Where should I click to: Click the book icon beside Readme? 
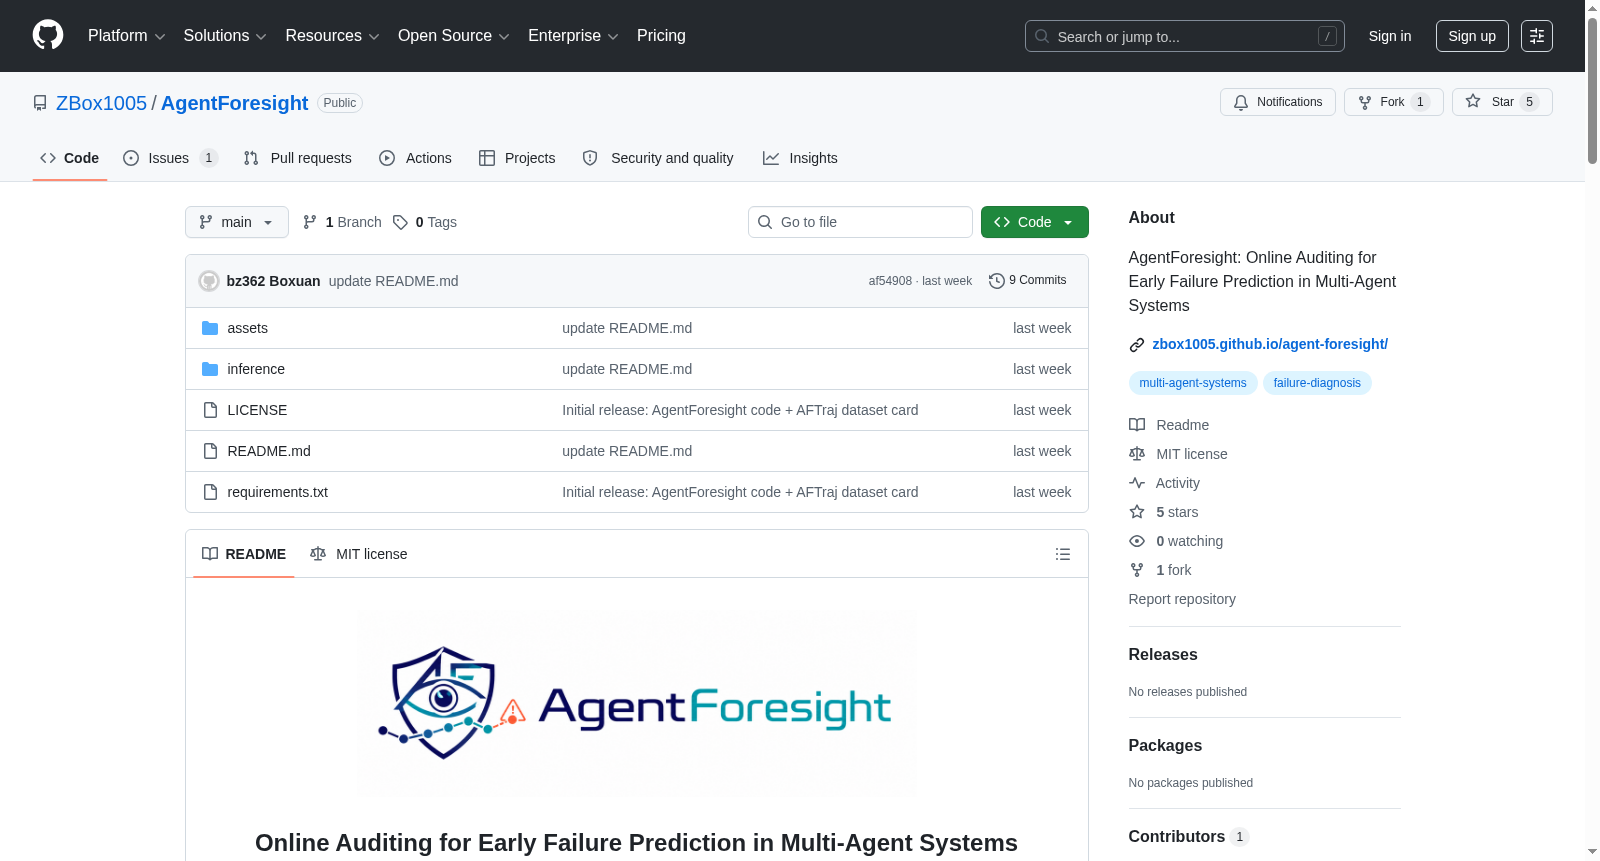[x=1137, y=425]
